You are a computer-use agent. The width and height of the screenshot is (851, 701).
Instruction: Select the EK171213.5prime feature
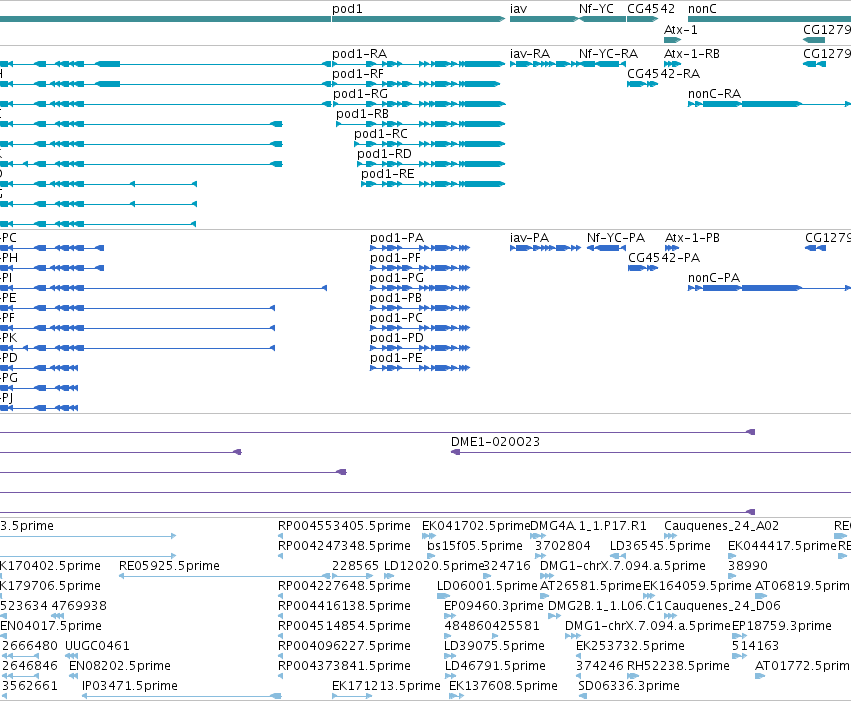coord(352,696)
